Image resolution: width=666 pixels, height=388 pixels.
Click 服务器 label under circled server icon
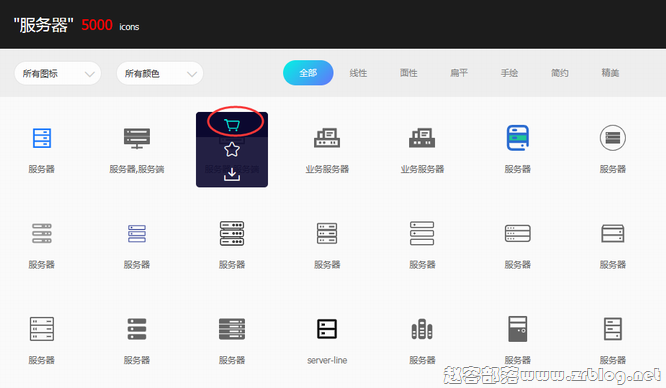tap(612, 169)
